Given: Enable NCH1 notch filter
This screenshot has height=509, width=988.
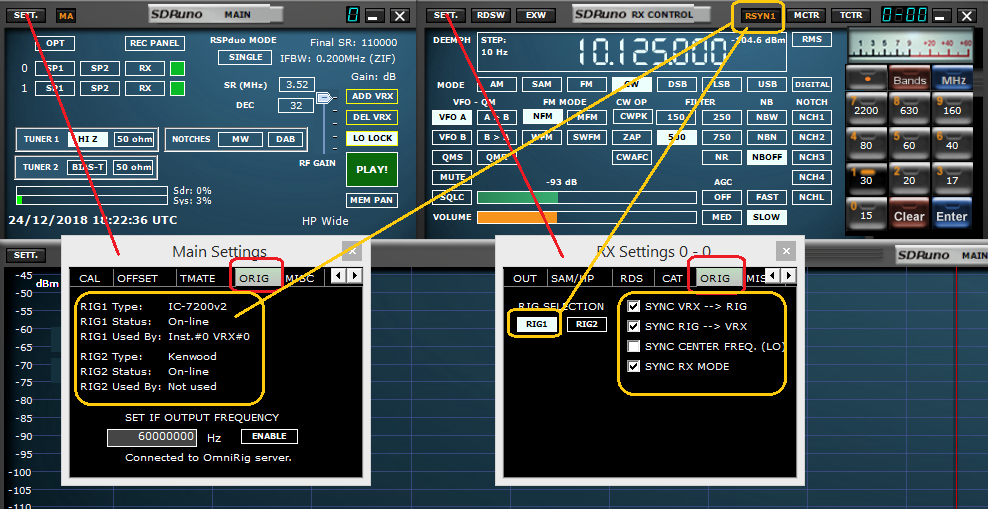Looking at the screenshot, I should click(x=812, y=117).
